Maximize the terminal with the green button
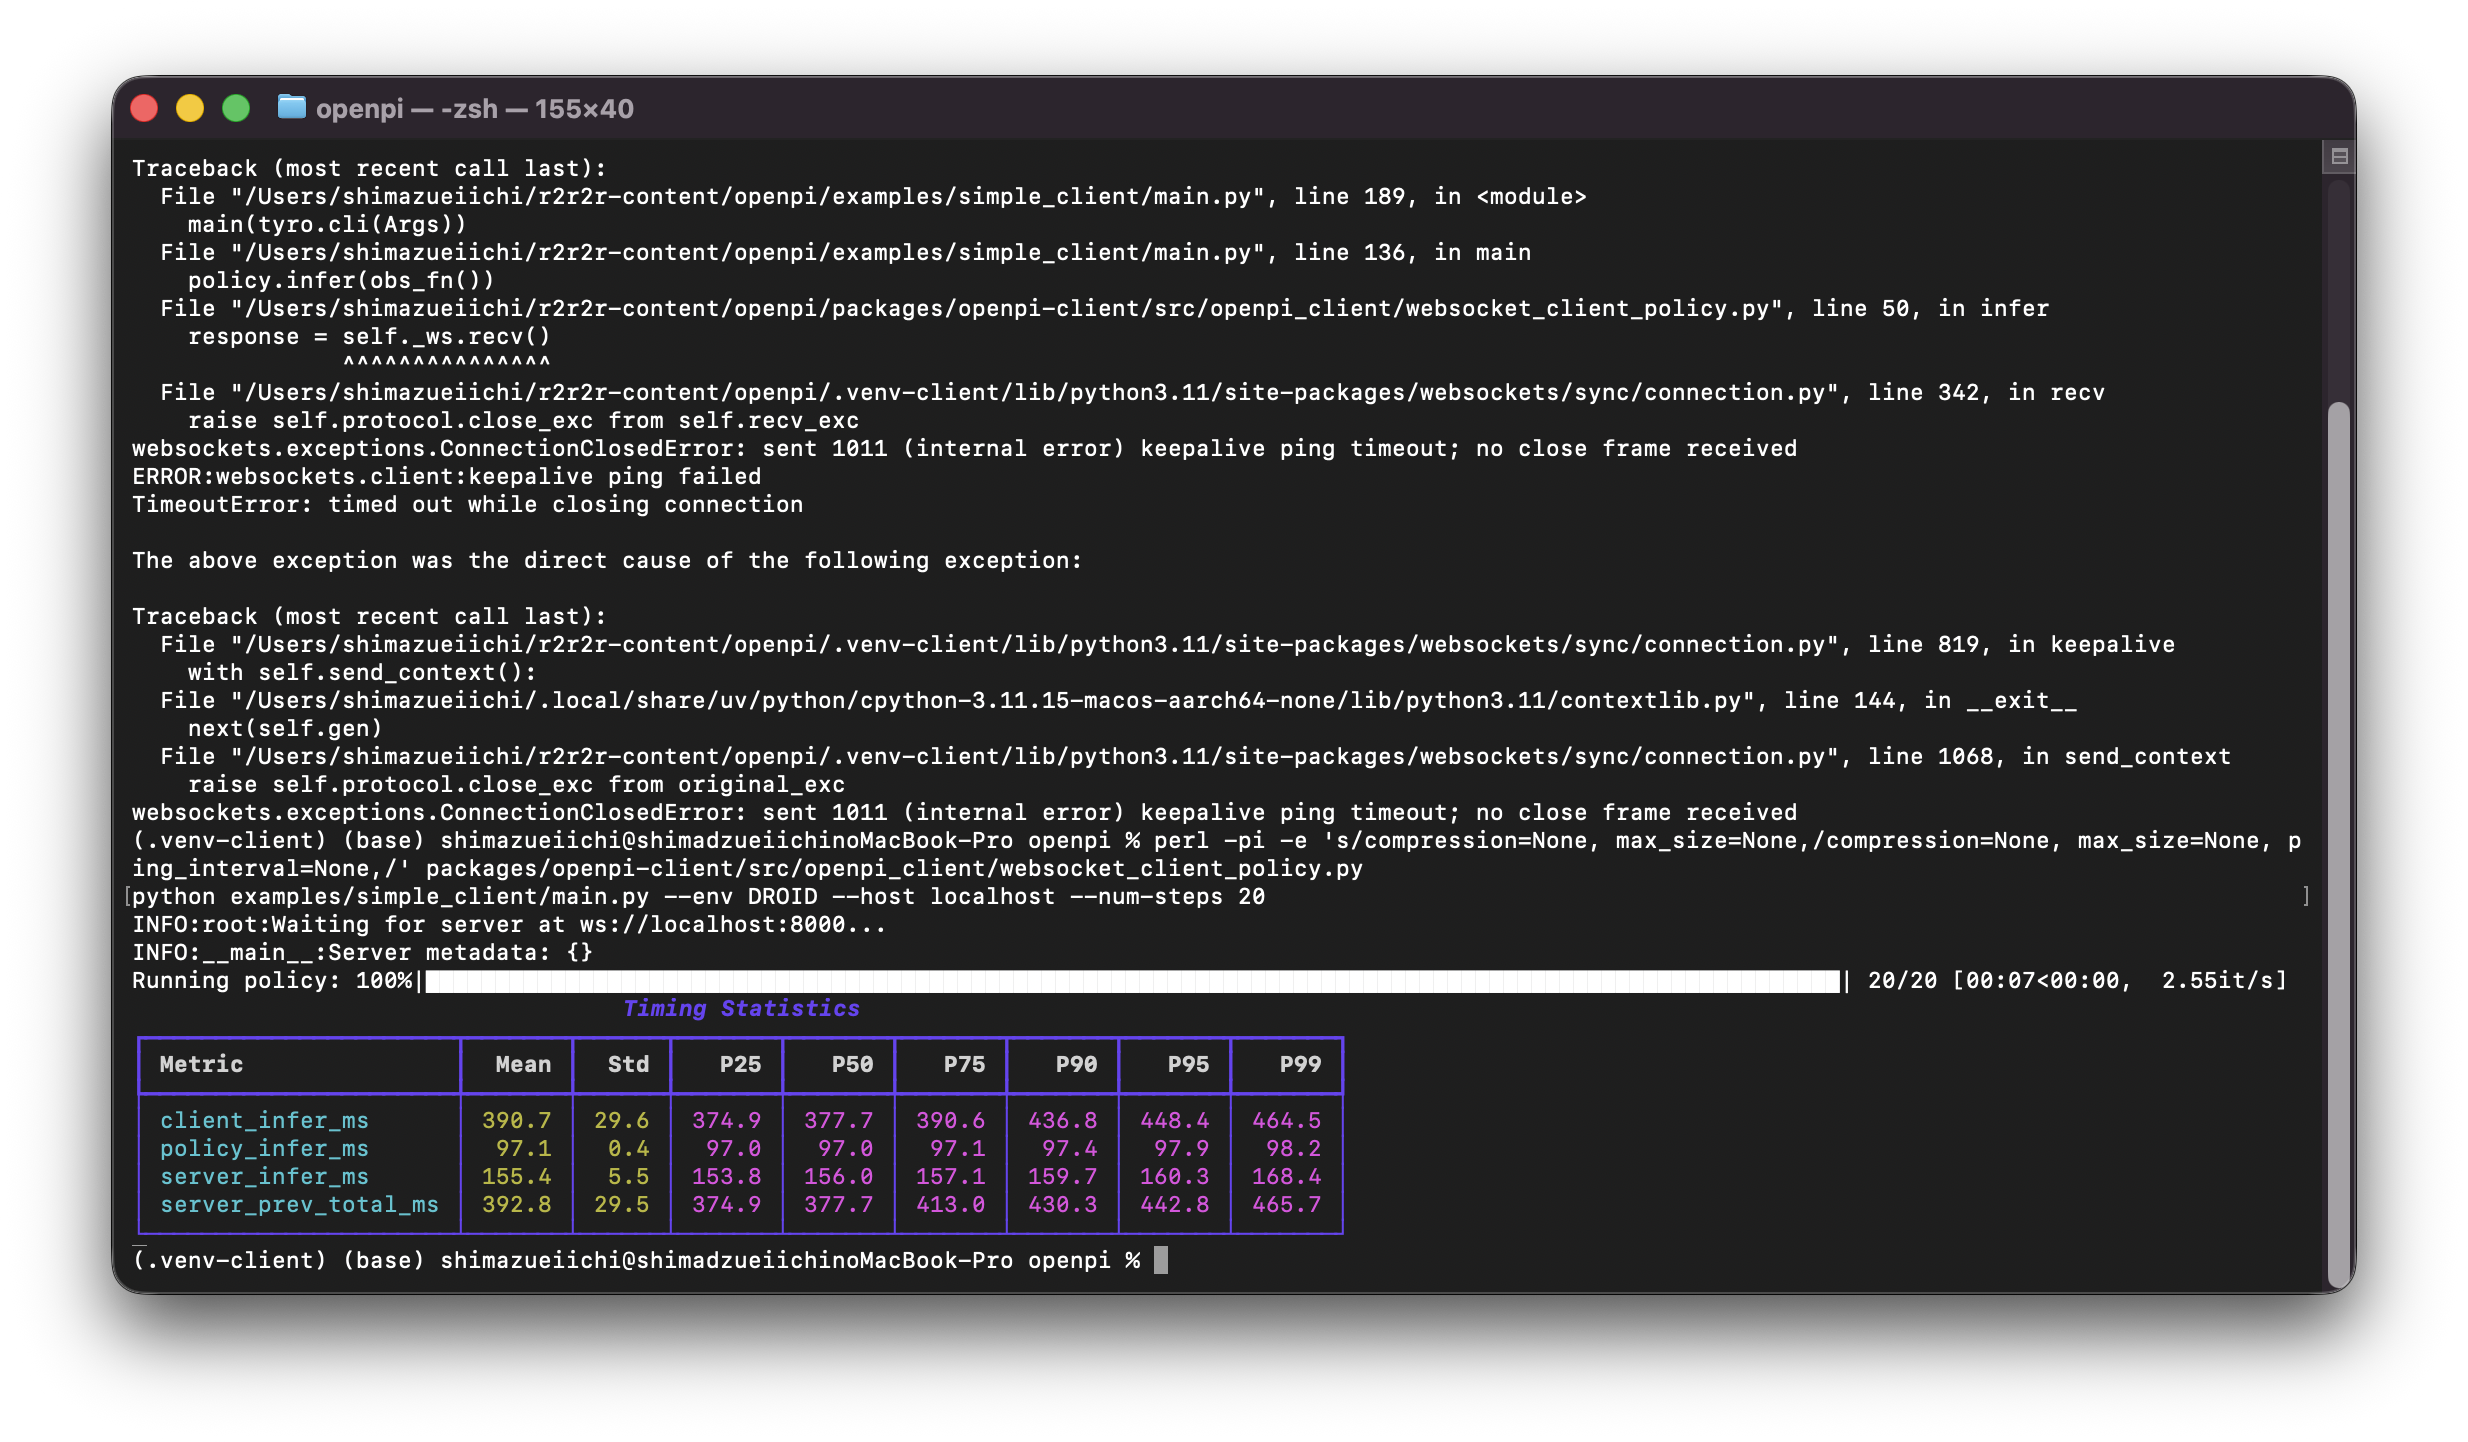The image size is (2468, 1442). (x=236, y=108)
